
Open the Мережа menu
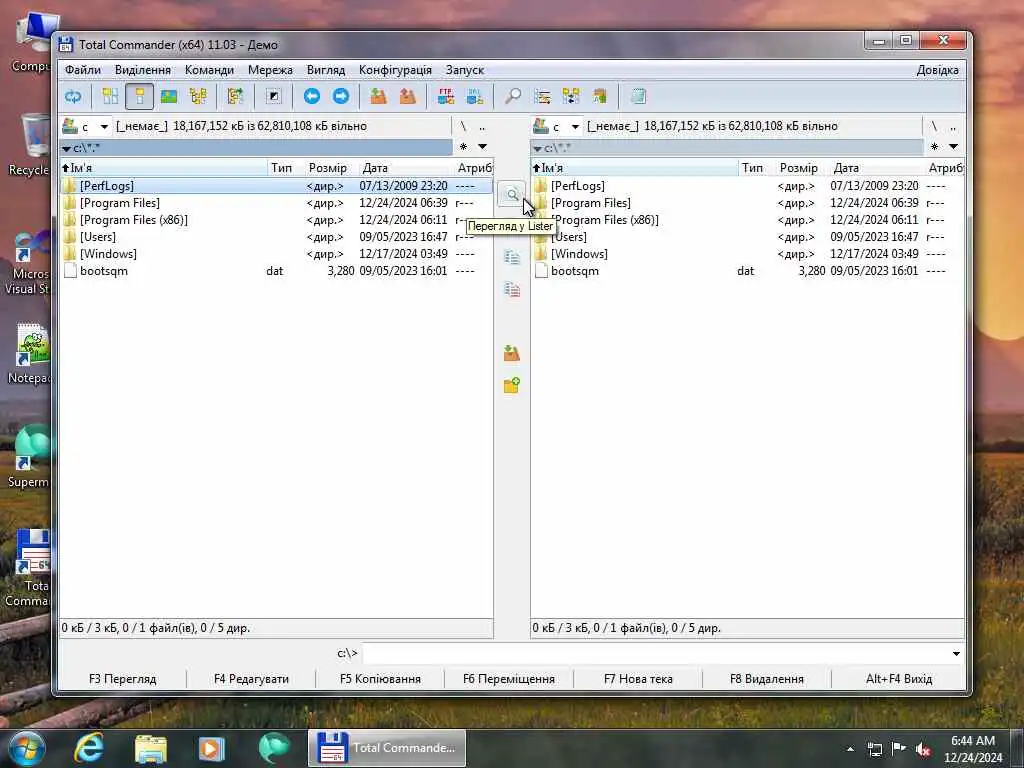[270, 70]
